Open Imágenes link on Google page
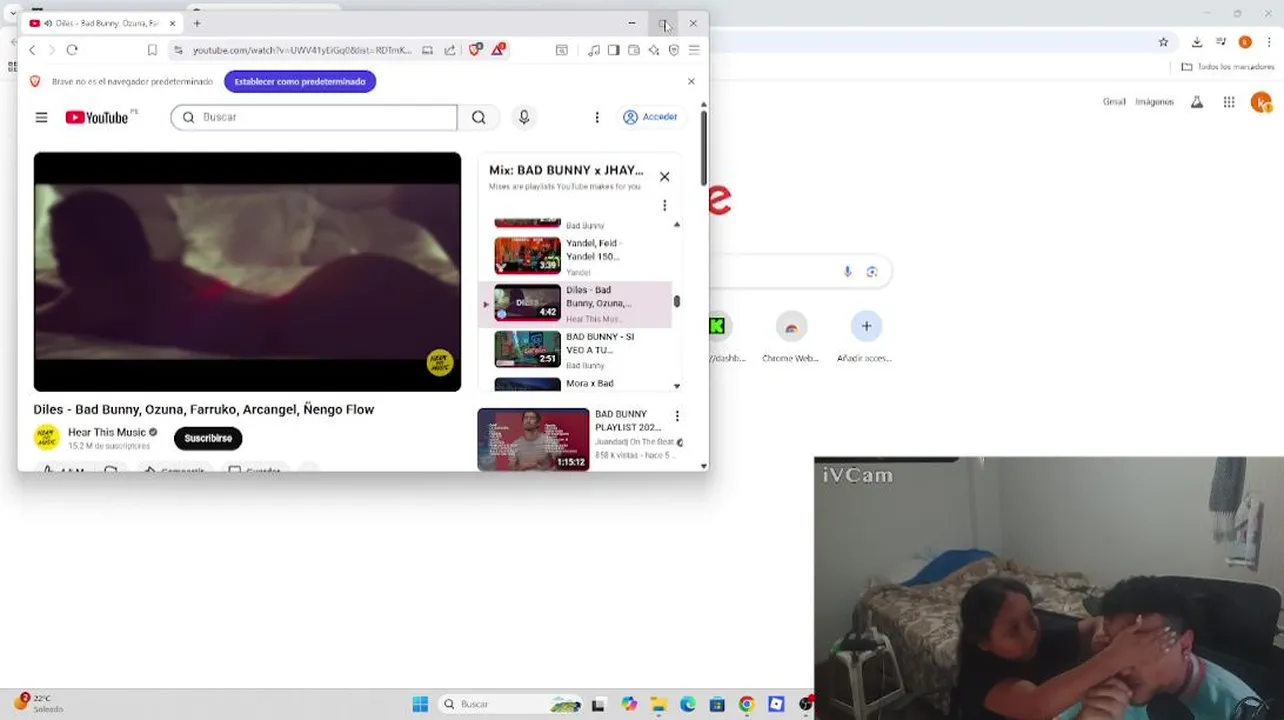 [1154, 102]
